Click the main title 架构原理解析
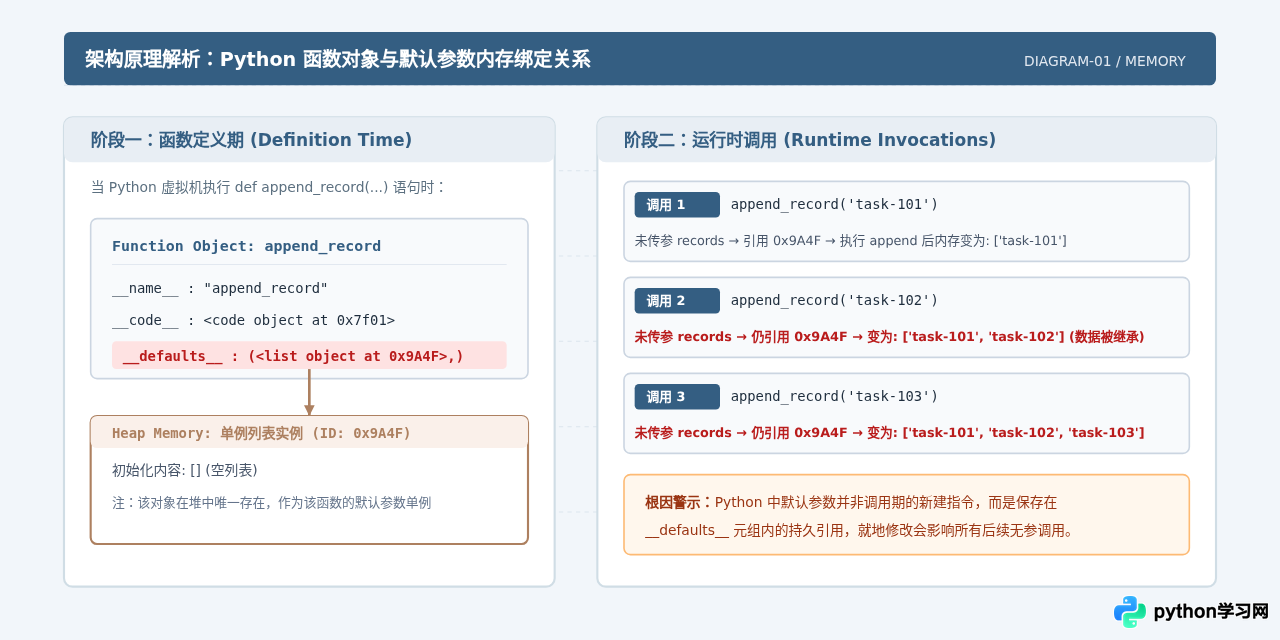The height and width of the screenshot is (640, 1280). coord(338,59)
